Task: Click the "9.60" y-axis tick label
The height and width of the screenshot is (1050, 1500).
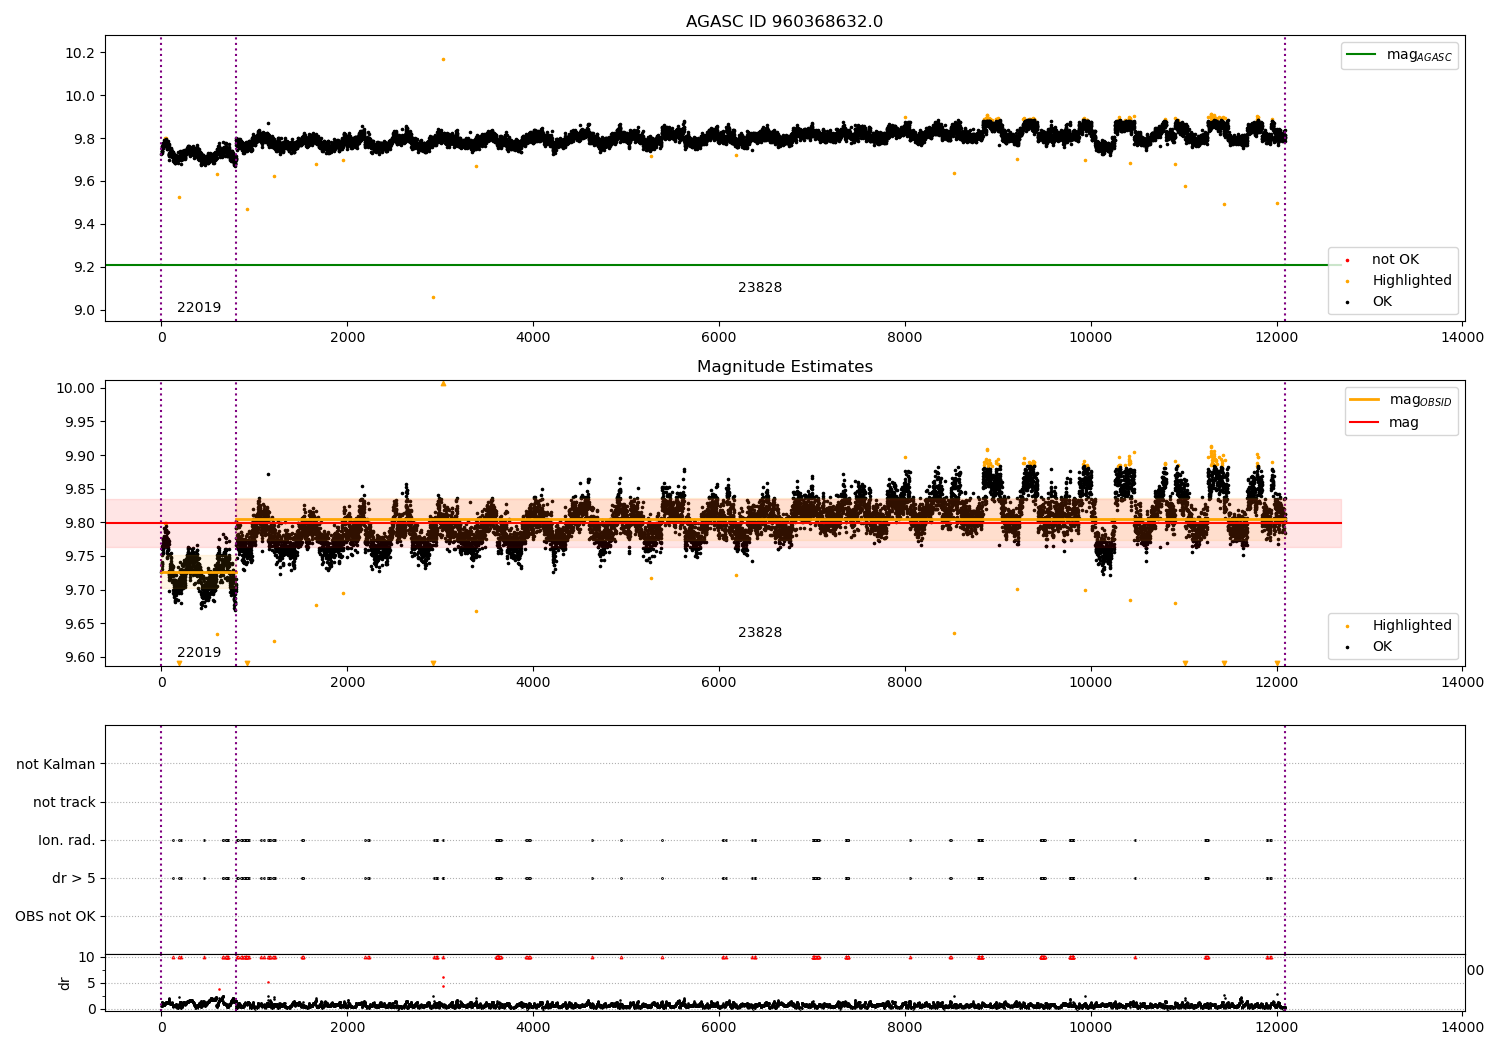Action: click(x=82, y=658)
